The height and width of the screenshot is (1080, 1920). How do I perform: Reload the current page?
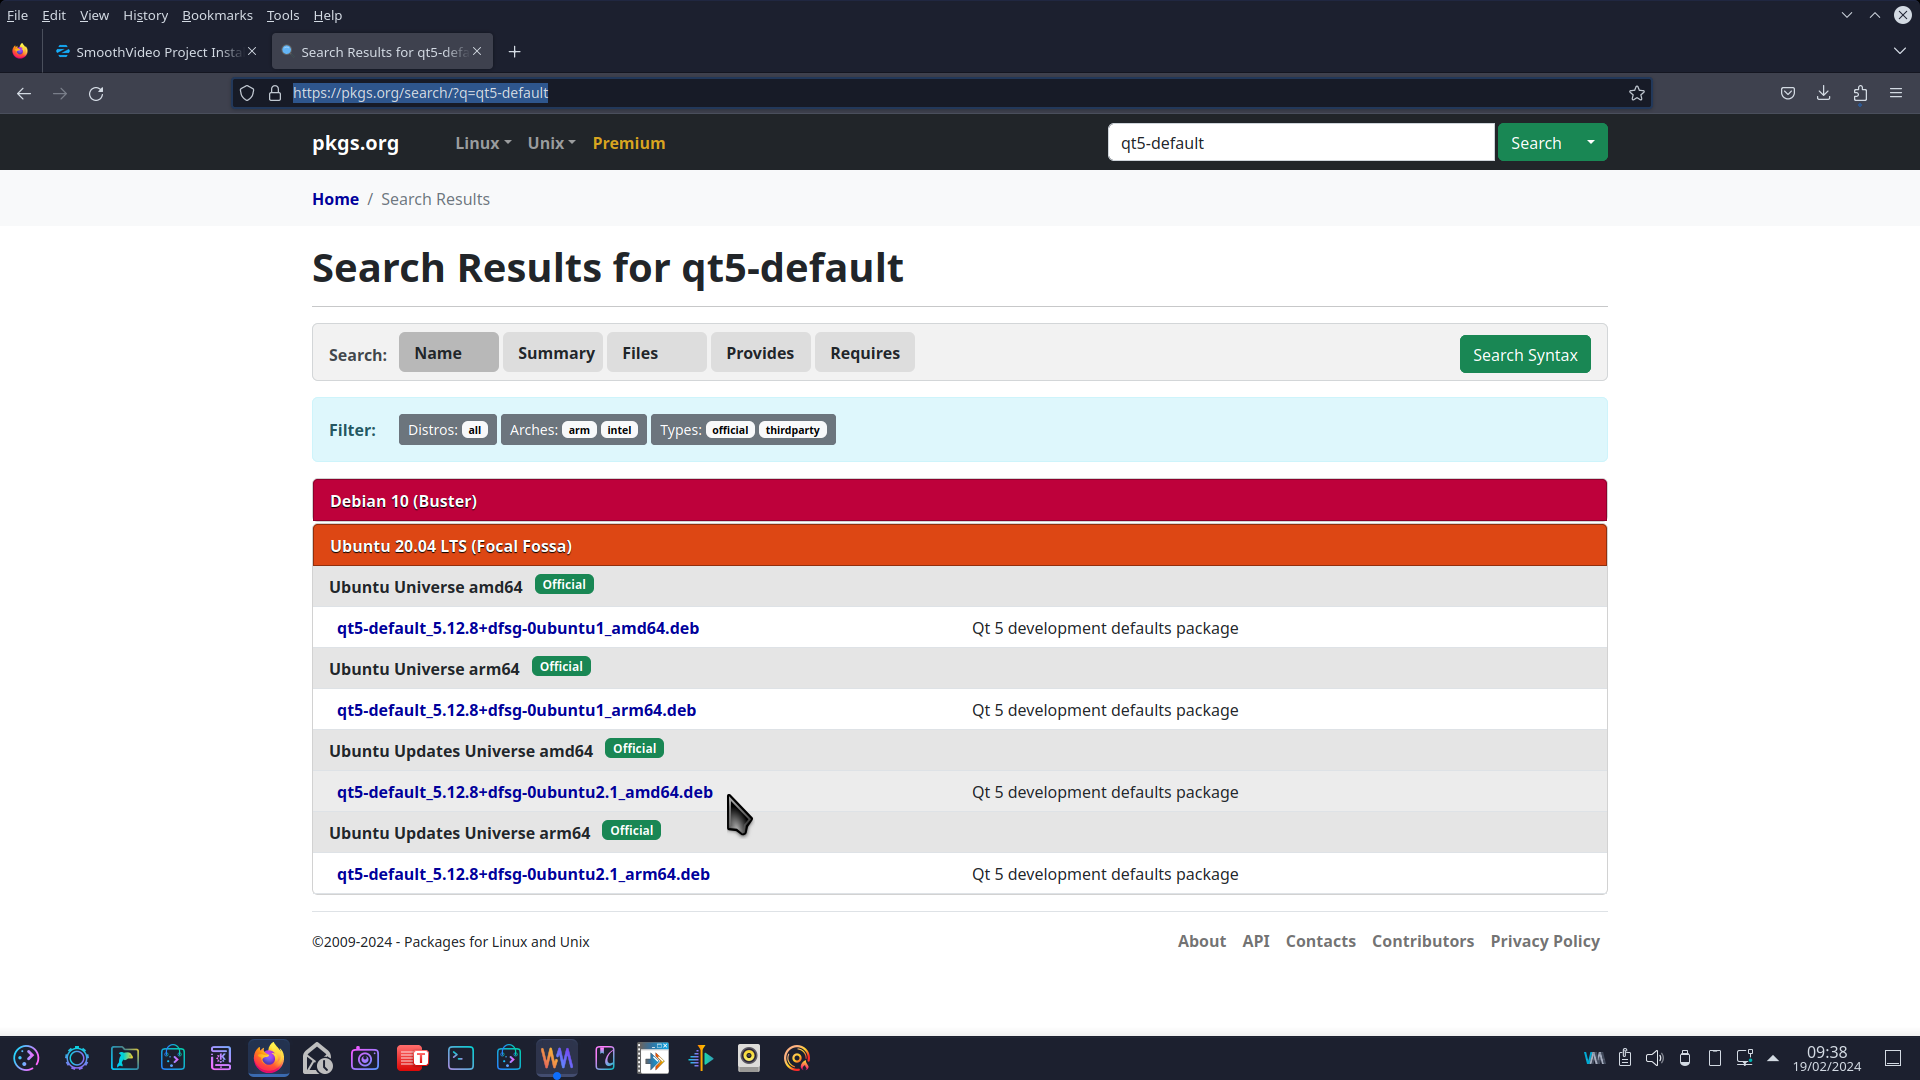click(x=96, y=93)
